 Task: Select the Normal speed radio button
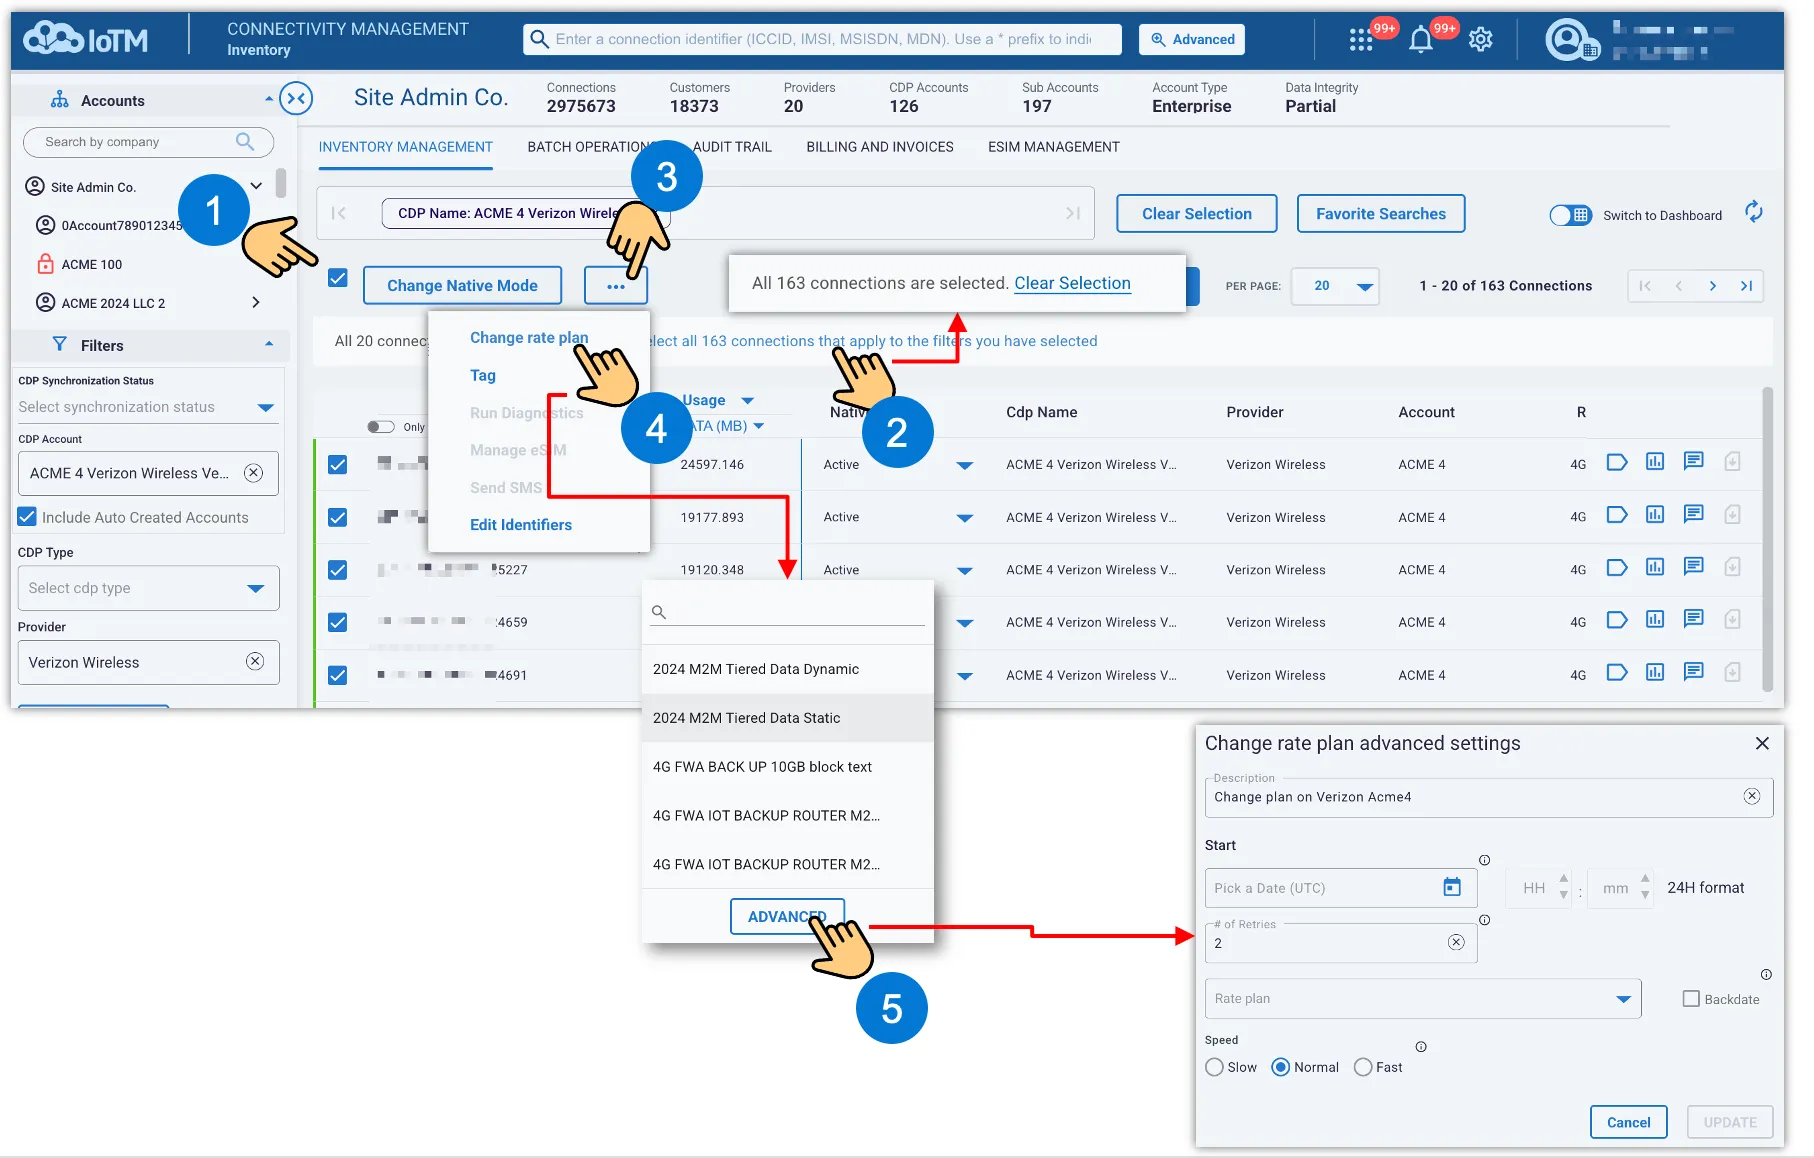coord(1281,1067)
